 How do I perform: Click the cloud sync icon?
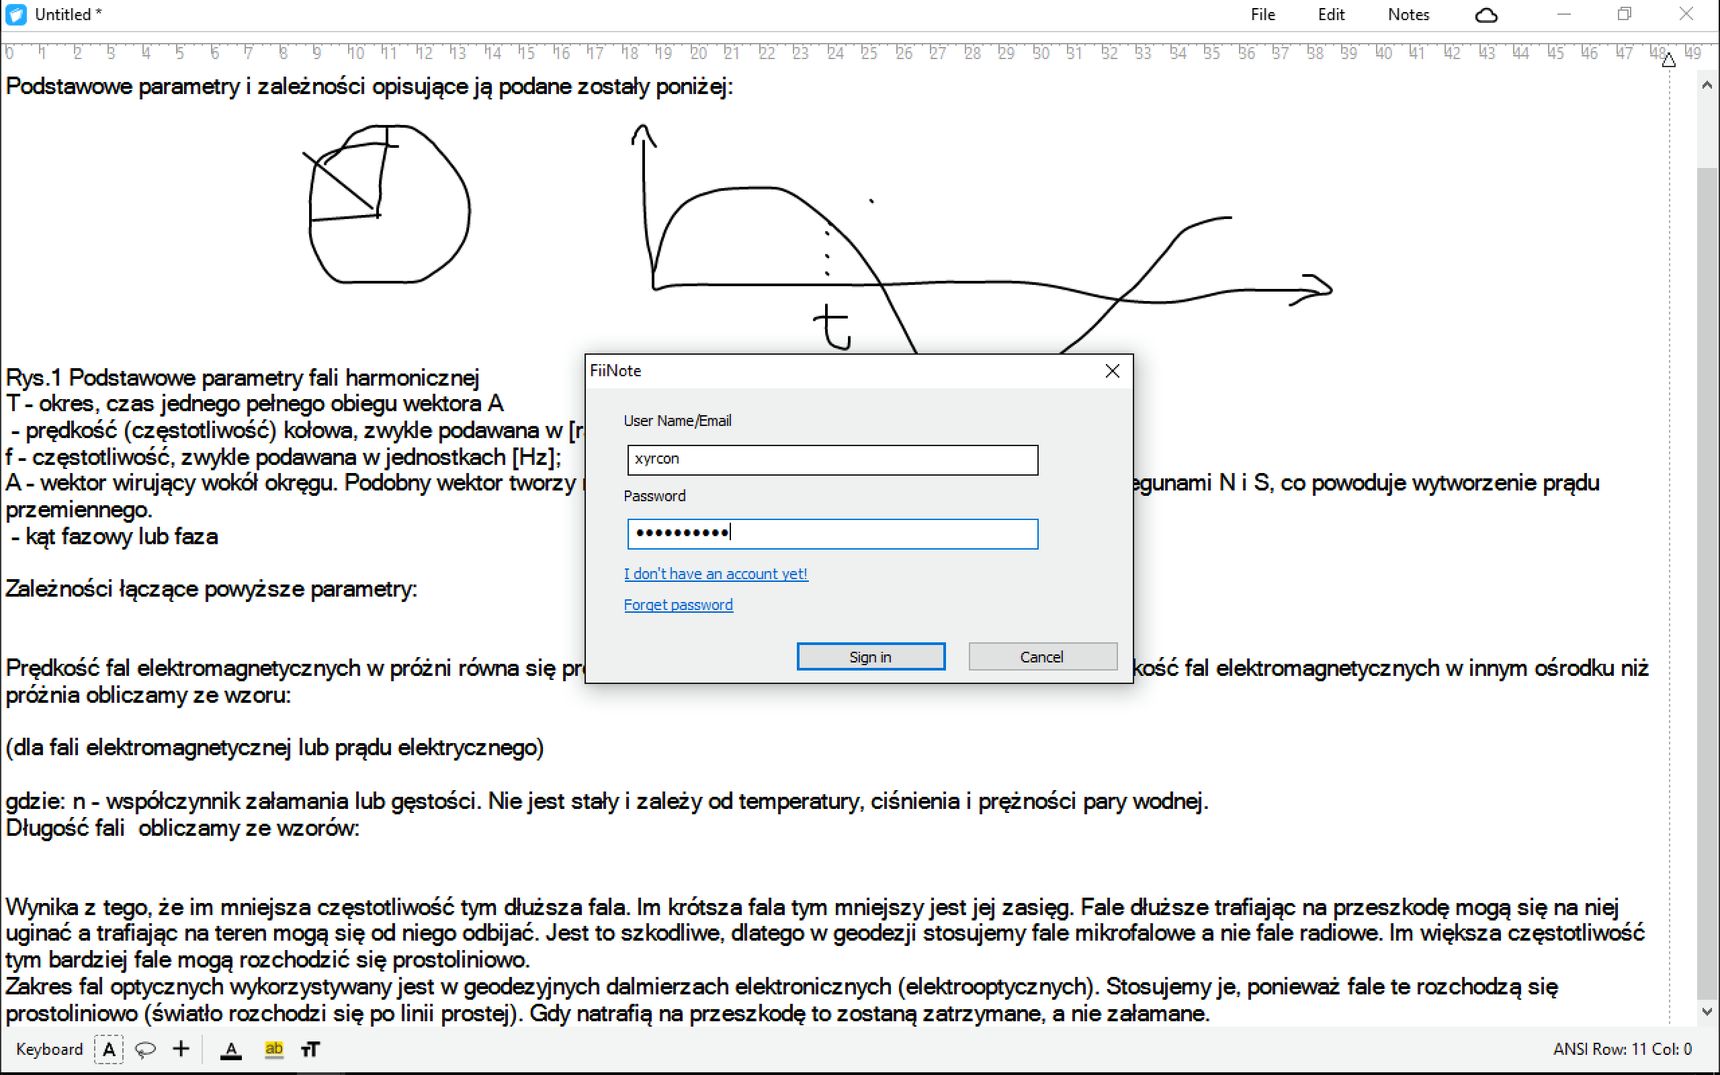(x=1486, y=15)
